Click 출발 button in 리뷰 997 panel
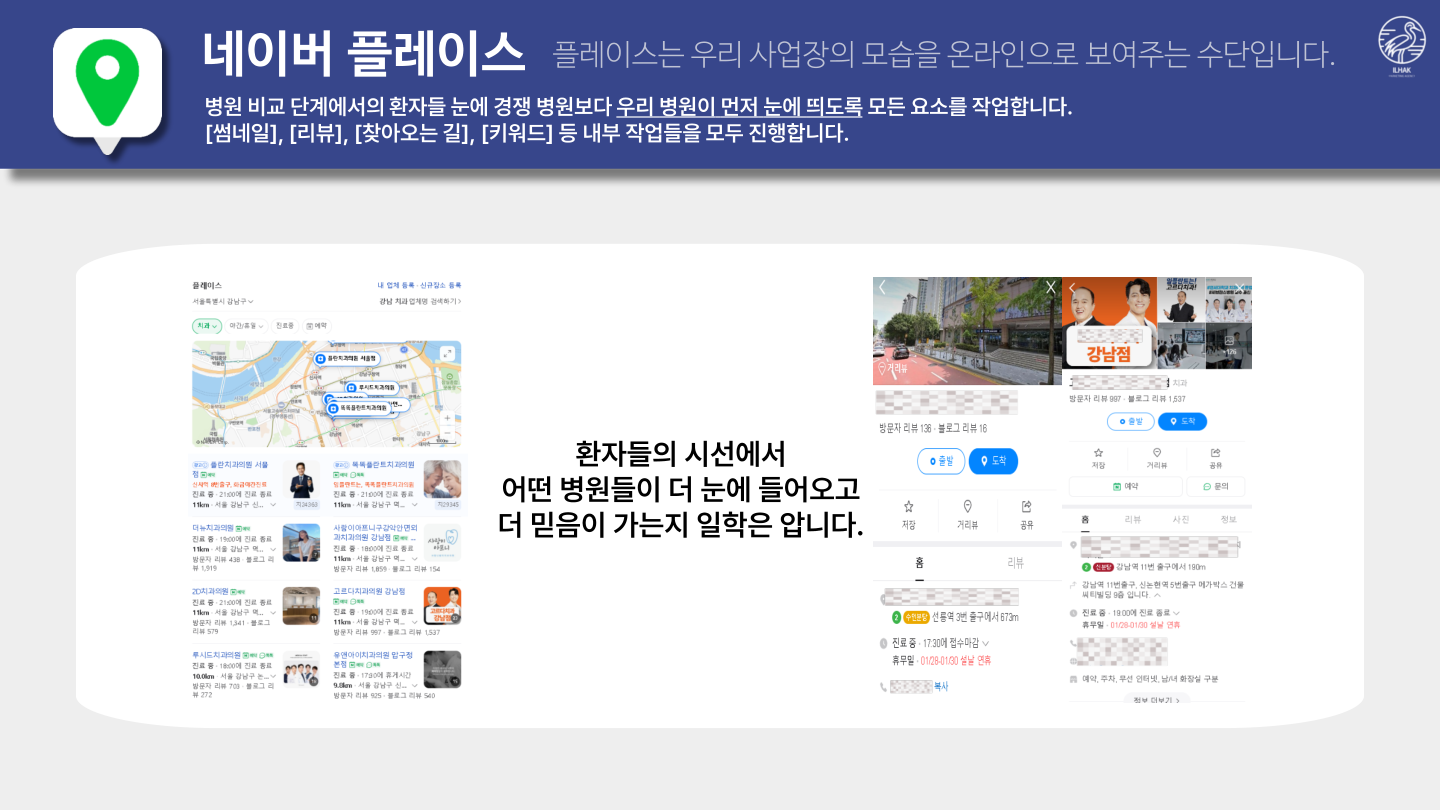Screen dimensions: 1440x810 1131,421
